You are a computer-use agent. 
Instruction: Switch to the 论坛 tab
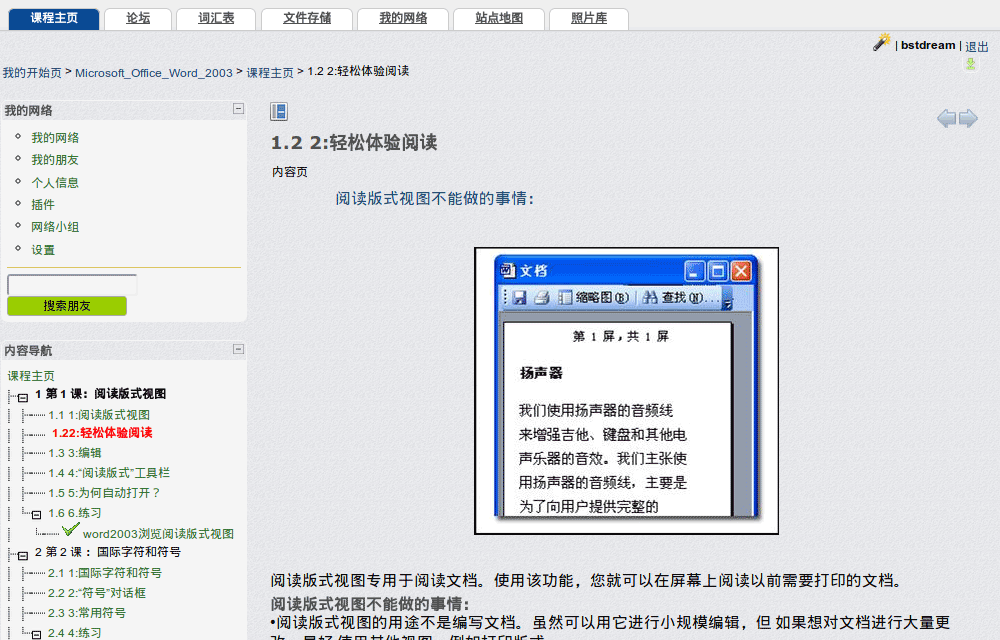pyautogui.click(x=137, y=18)
